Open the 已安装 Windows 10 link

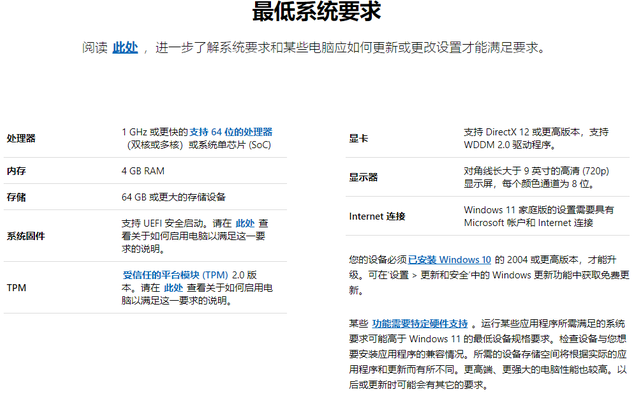[450, 260]
